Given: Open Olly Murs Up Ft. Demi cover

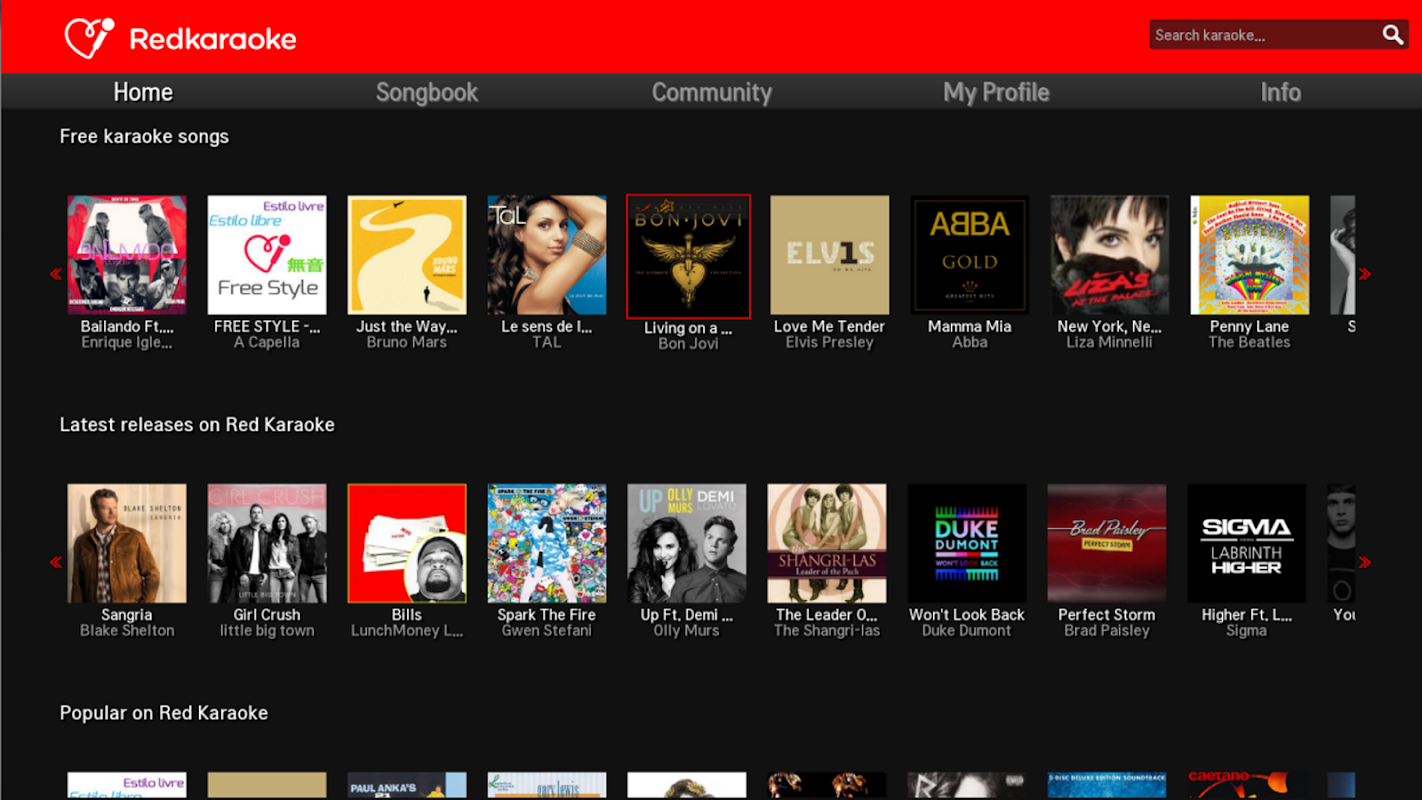Looking at the screenshot, I should point(687,544).
